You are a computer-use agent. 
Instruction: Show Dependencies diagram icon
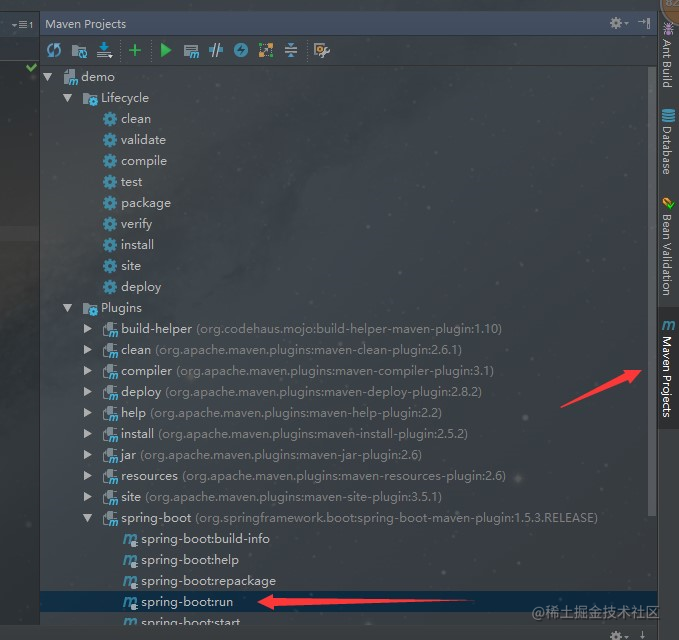click(266, 50)
